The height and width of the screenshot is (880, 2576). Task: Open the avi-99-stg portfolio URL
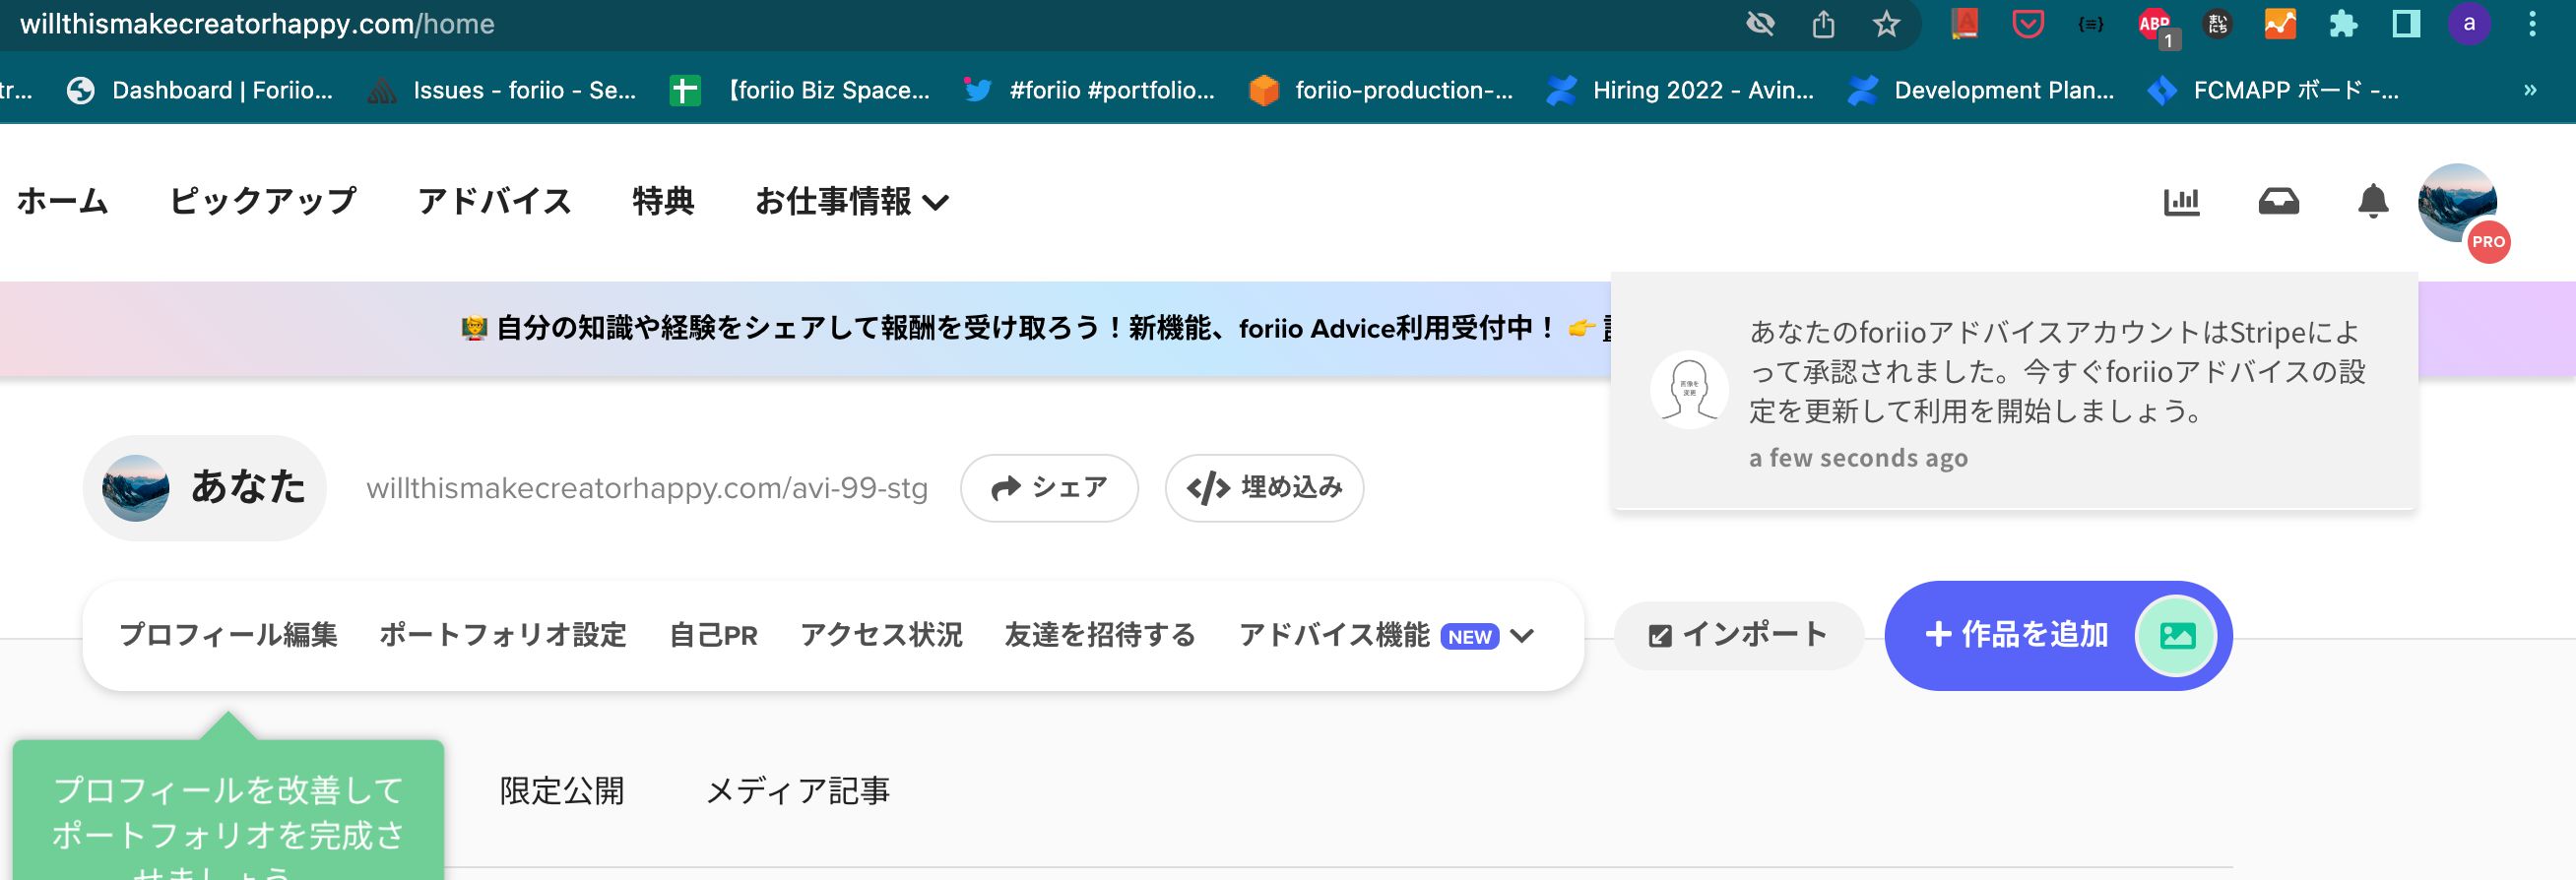click(x=647, y=488)
